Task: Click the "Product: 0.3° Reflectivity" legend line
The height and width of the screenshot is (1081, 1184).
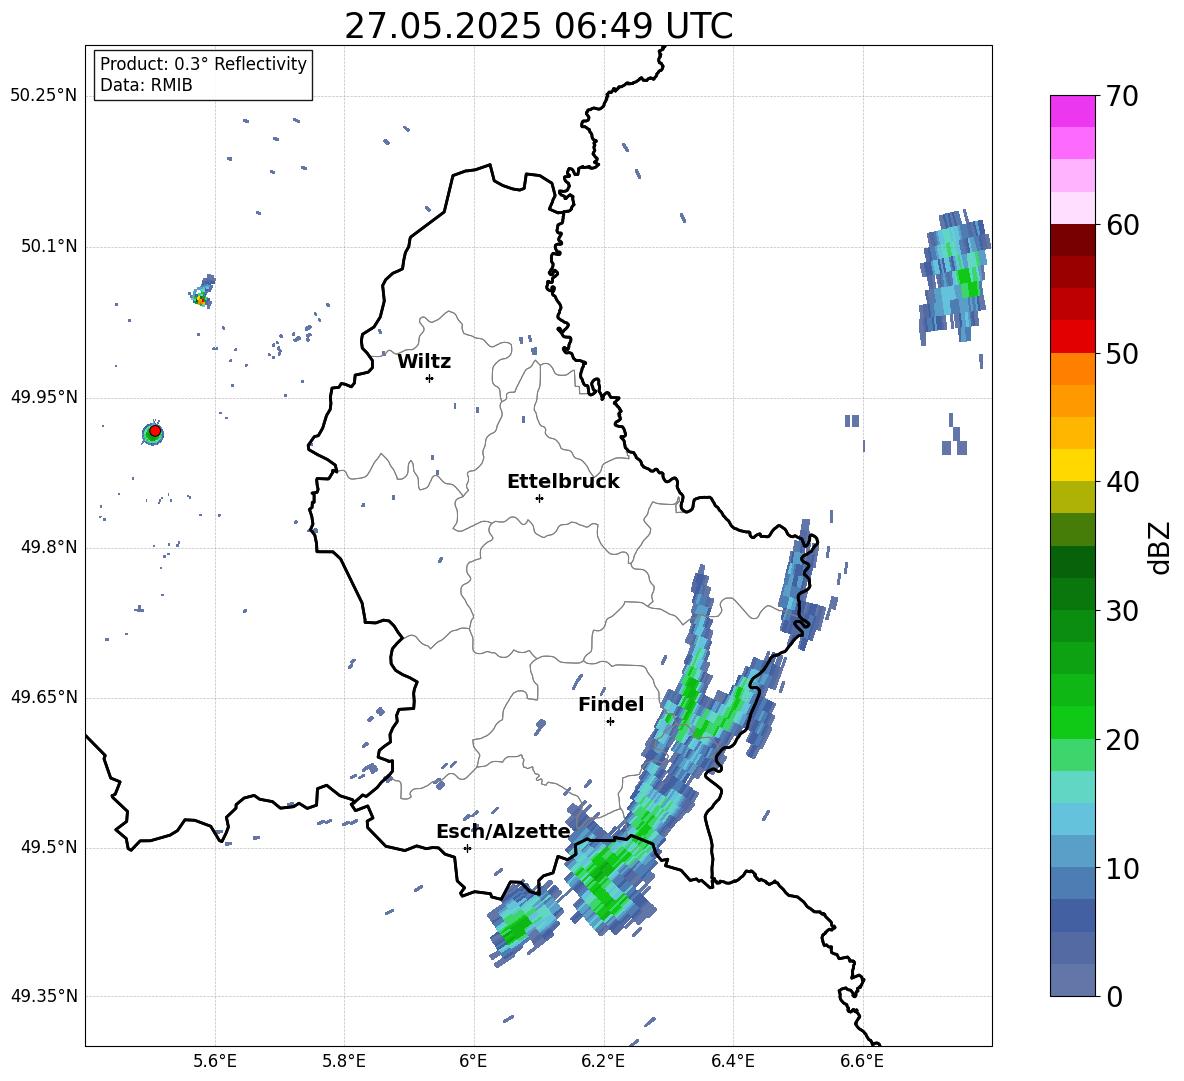Action: tap(203, 63)
